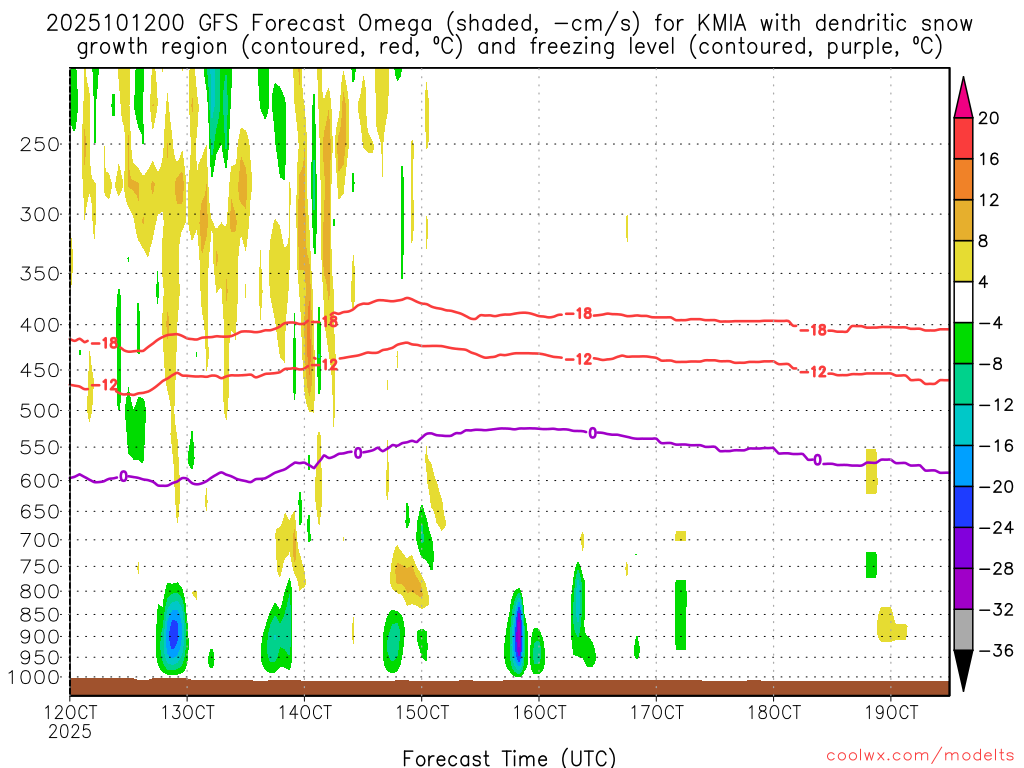Image resolution: width=1024 pixels, height=768 pixels.
Task: Click the 14OCT tick label on time axis
Action: (304, 712)
